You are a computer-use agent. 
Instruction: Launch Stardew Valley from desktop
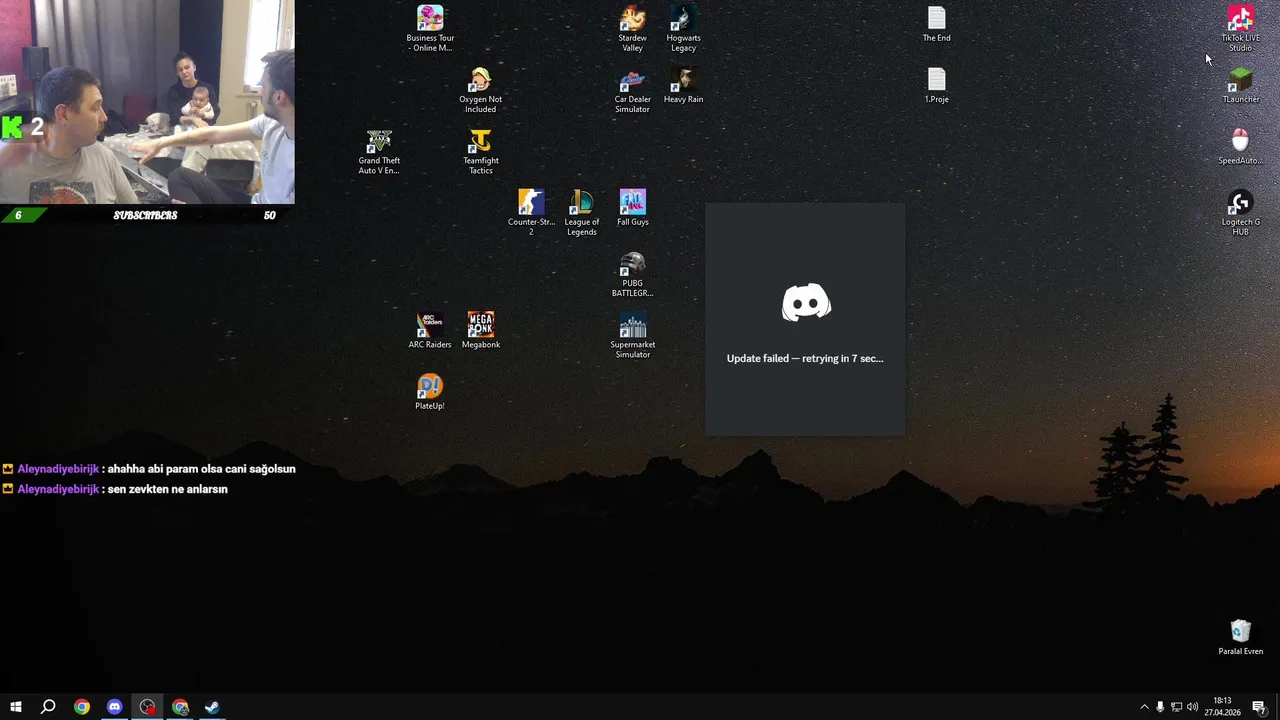pos(632,29)
